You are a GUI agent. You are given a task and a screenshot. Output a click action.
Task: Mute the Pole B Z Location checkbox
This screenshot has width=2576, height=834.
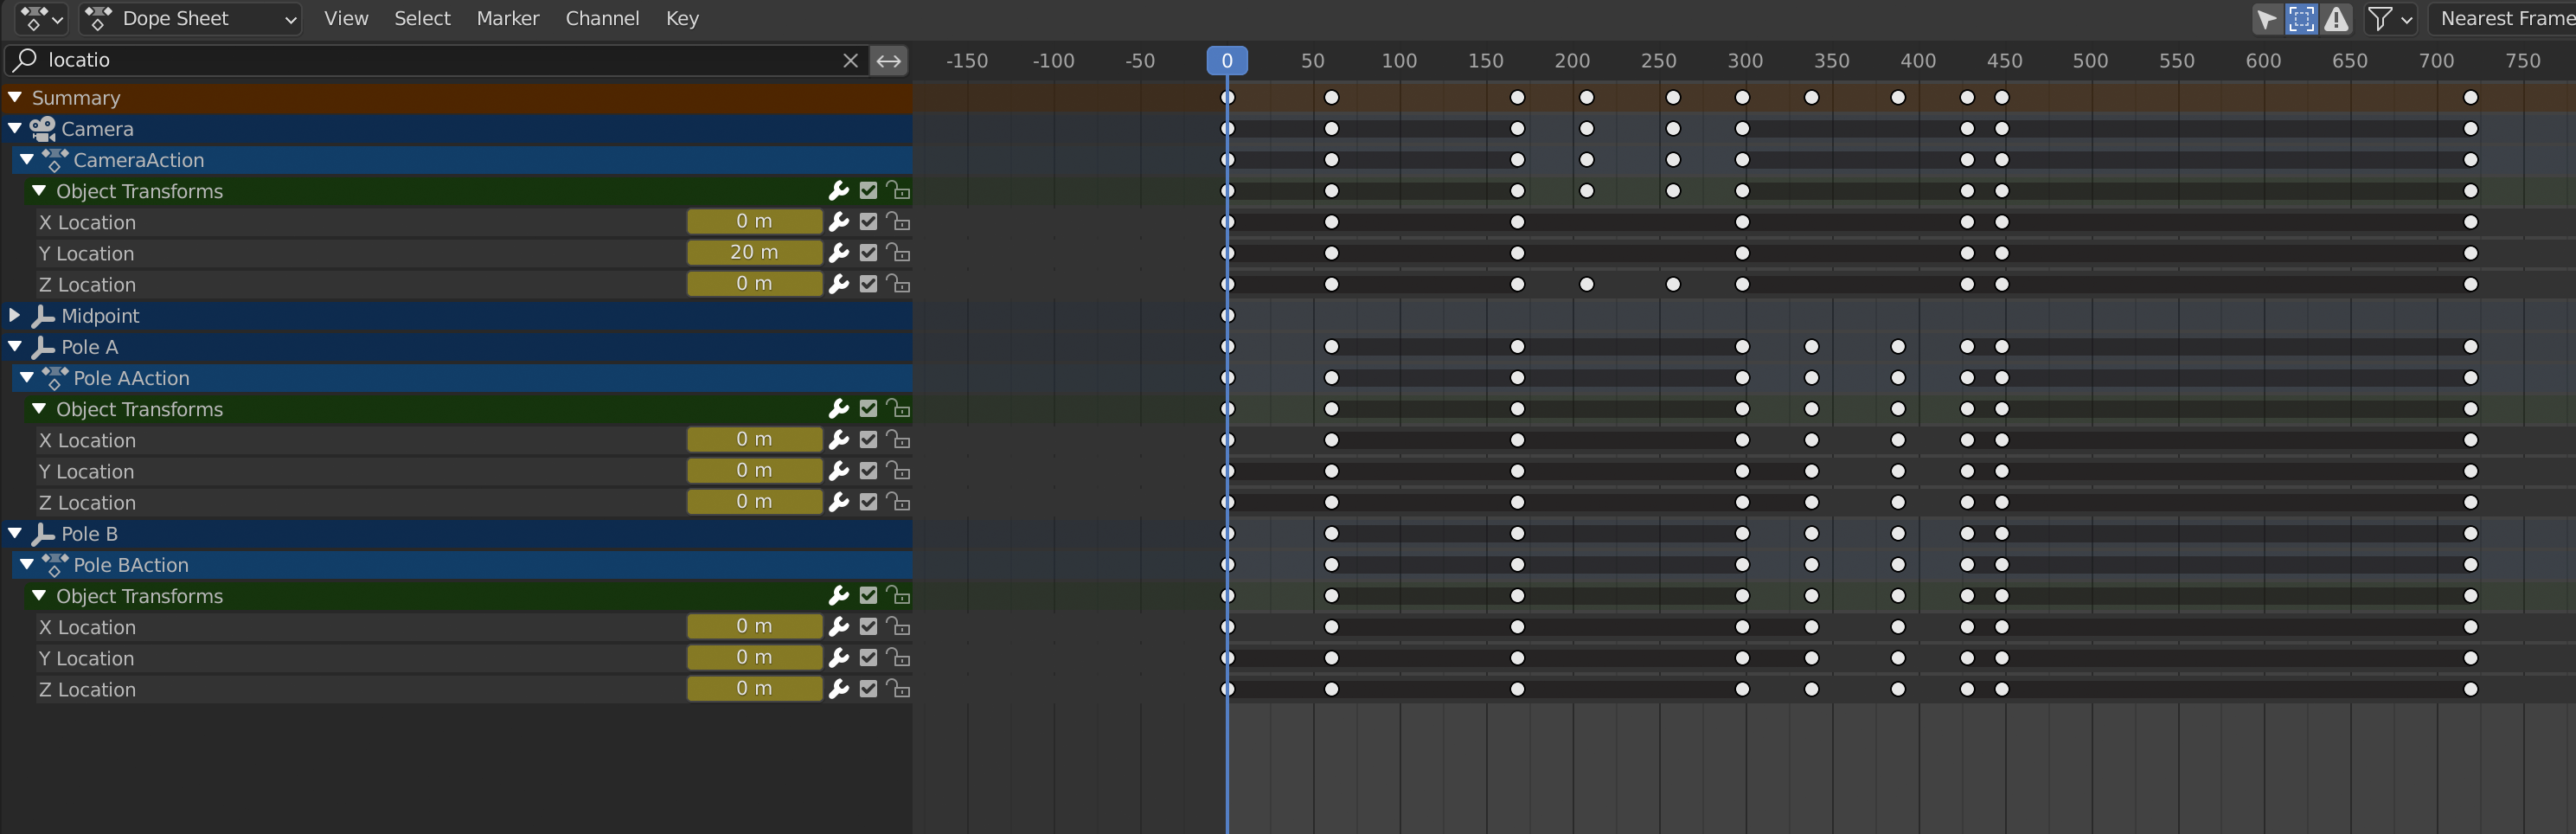point(868,689)
